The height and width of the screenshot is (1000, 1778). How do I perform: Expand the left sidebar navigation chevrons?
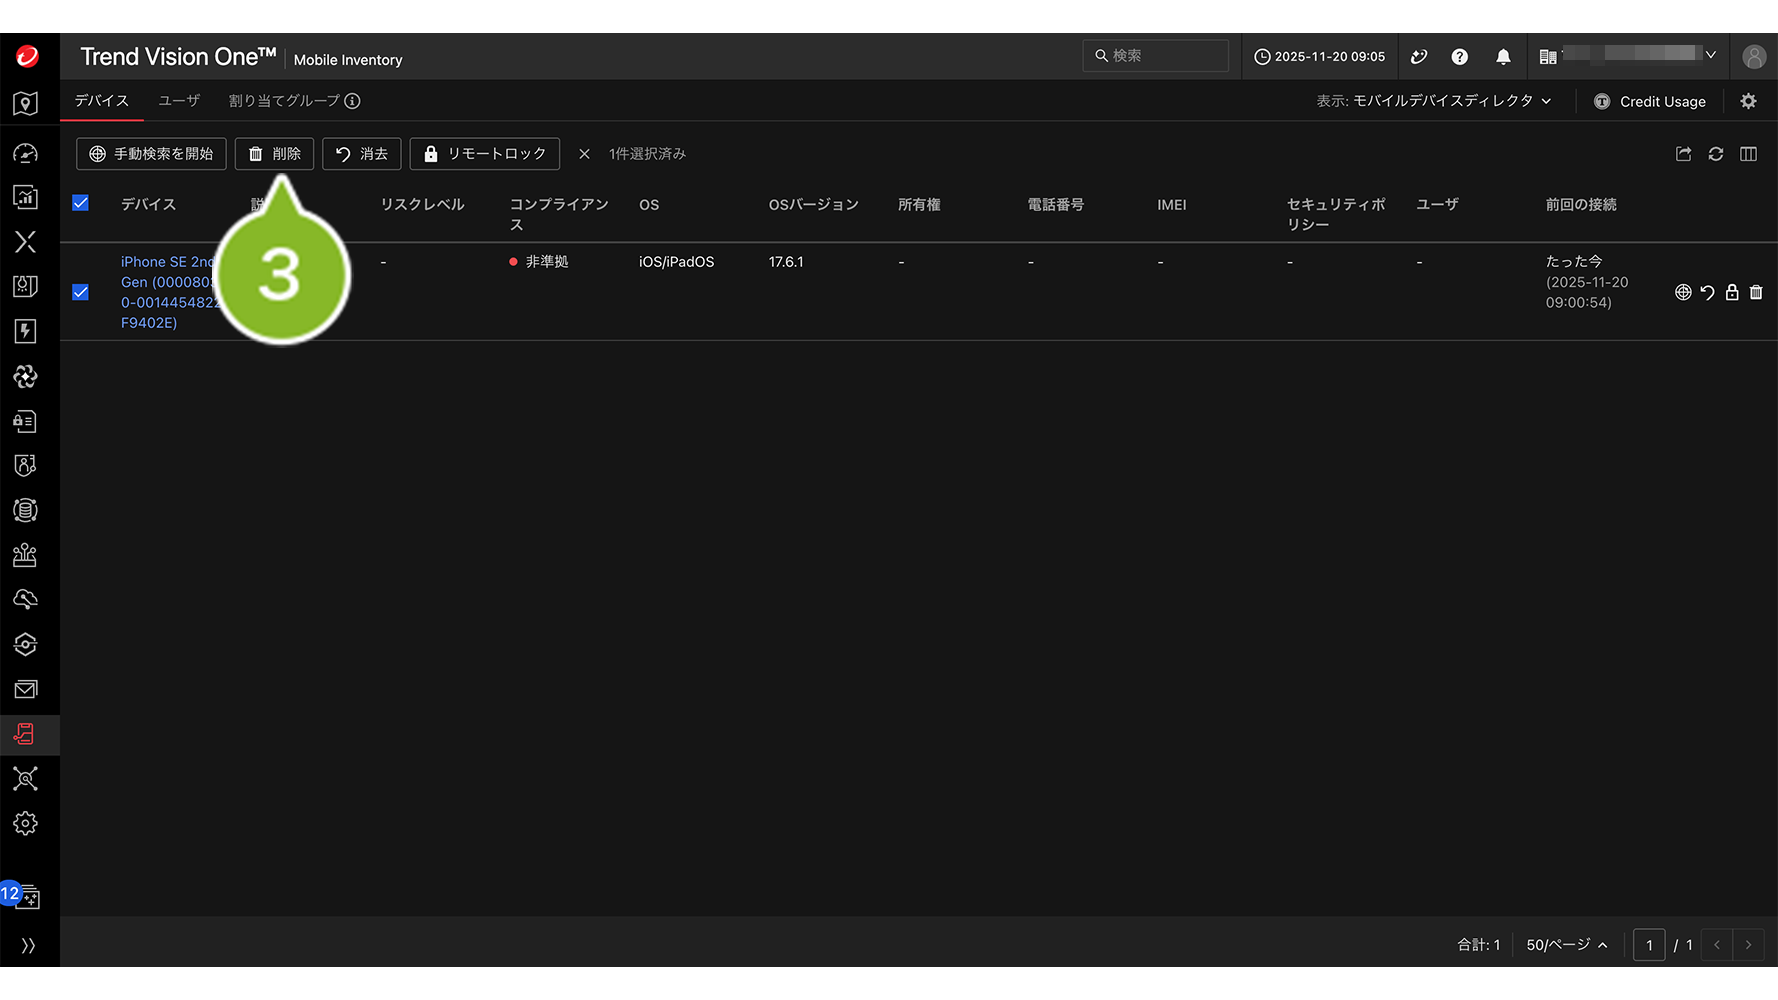28,945
